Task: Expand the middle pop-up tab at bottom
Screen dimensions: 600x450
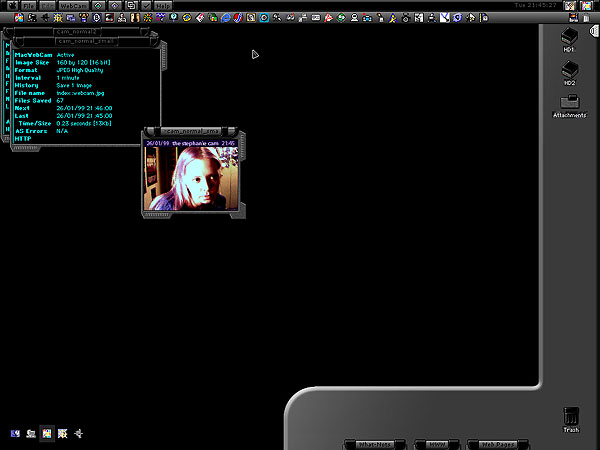Action: (x=436, y=444)
